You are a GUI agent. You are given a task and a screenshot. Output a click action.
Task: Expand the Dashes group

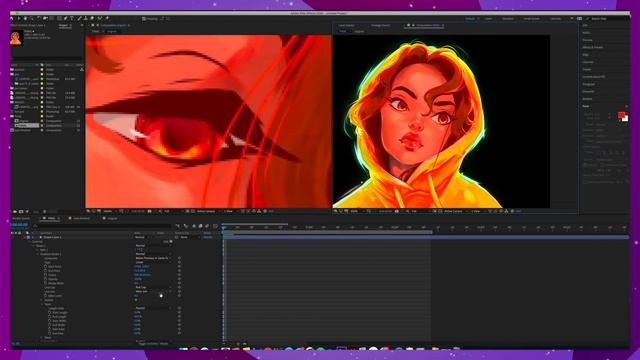pos(41,300)
